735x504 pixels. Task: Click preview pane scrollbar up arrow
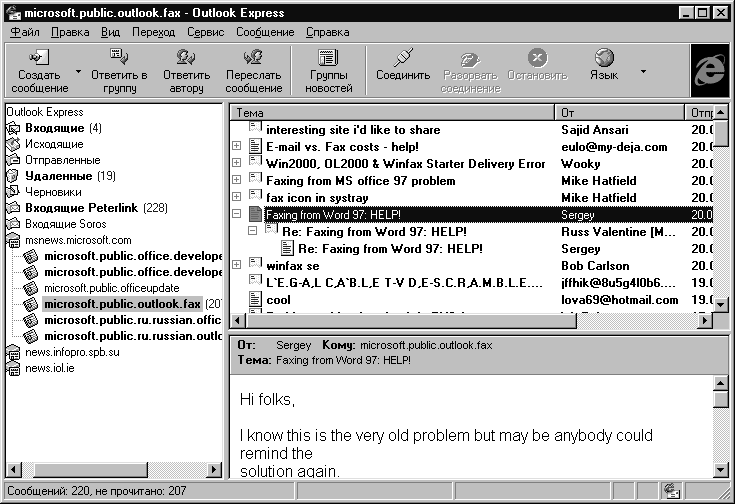pos(720,384)
